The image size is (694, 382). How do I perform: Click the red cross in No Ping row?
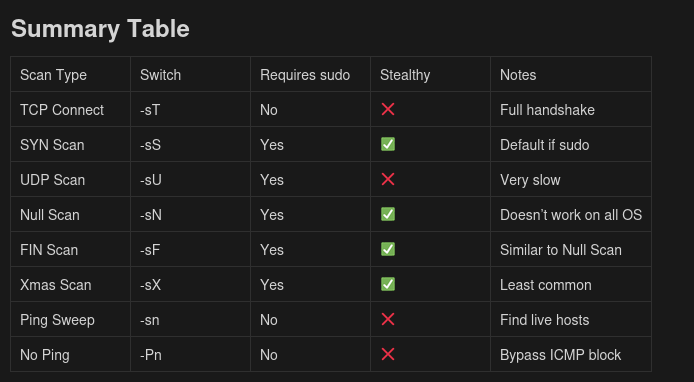[388, 354]
